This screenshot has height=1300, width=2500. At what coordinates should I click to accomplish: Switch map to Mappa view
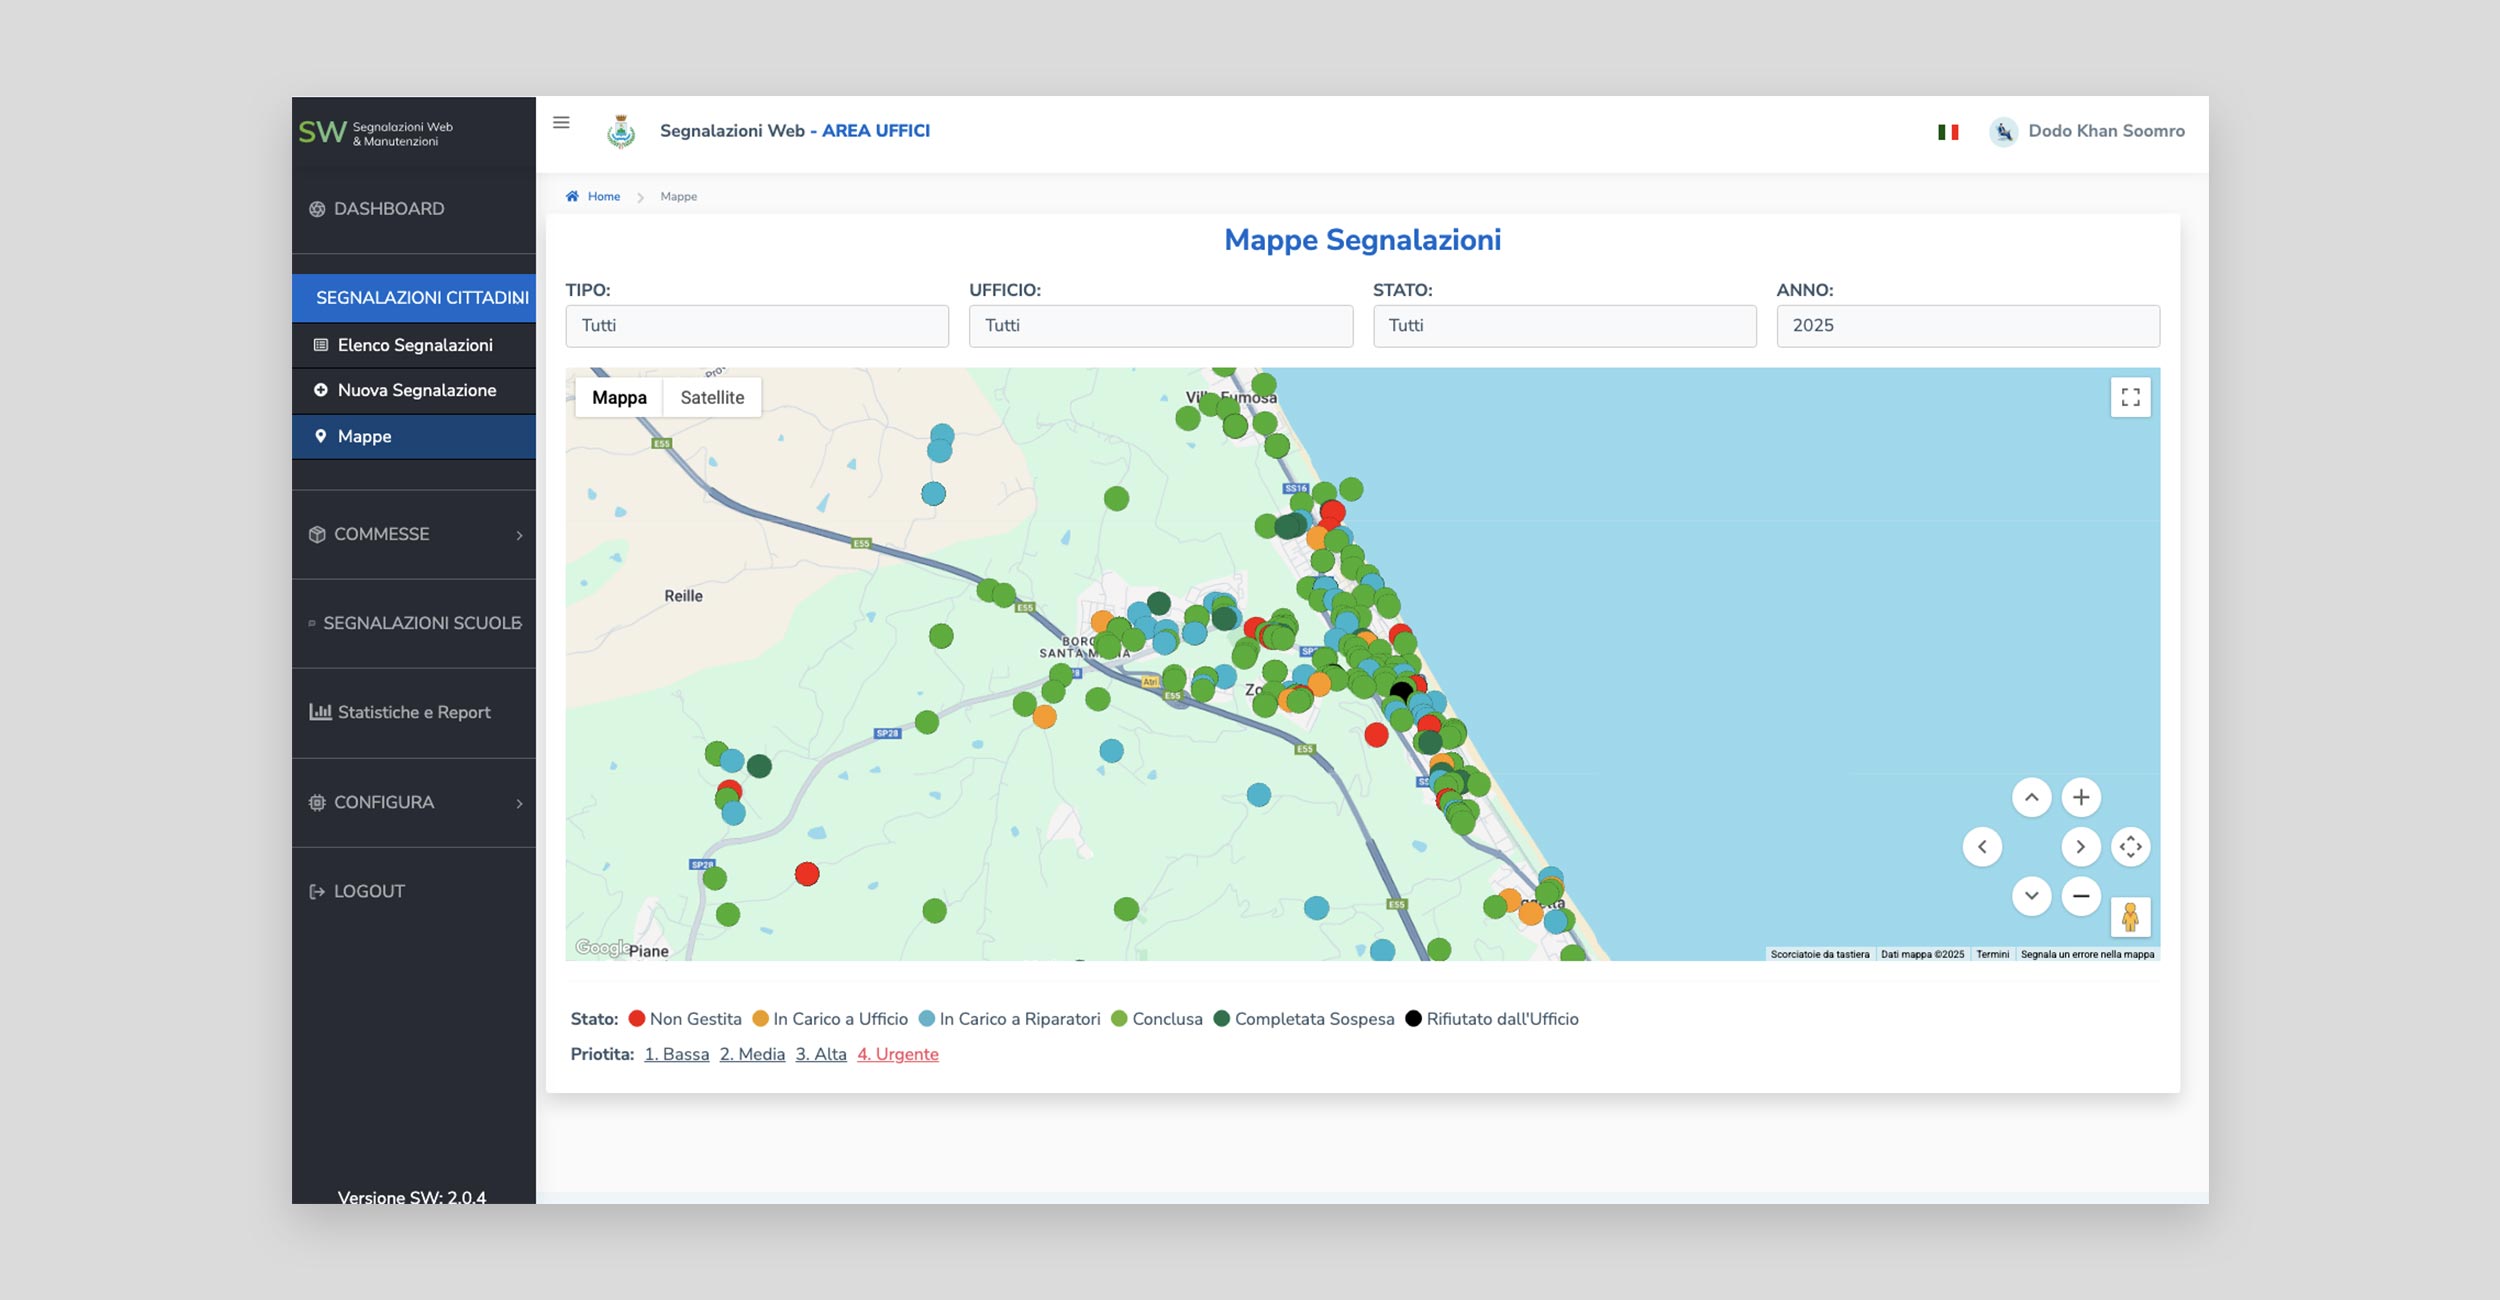(619, 398)
